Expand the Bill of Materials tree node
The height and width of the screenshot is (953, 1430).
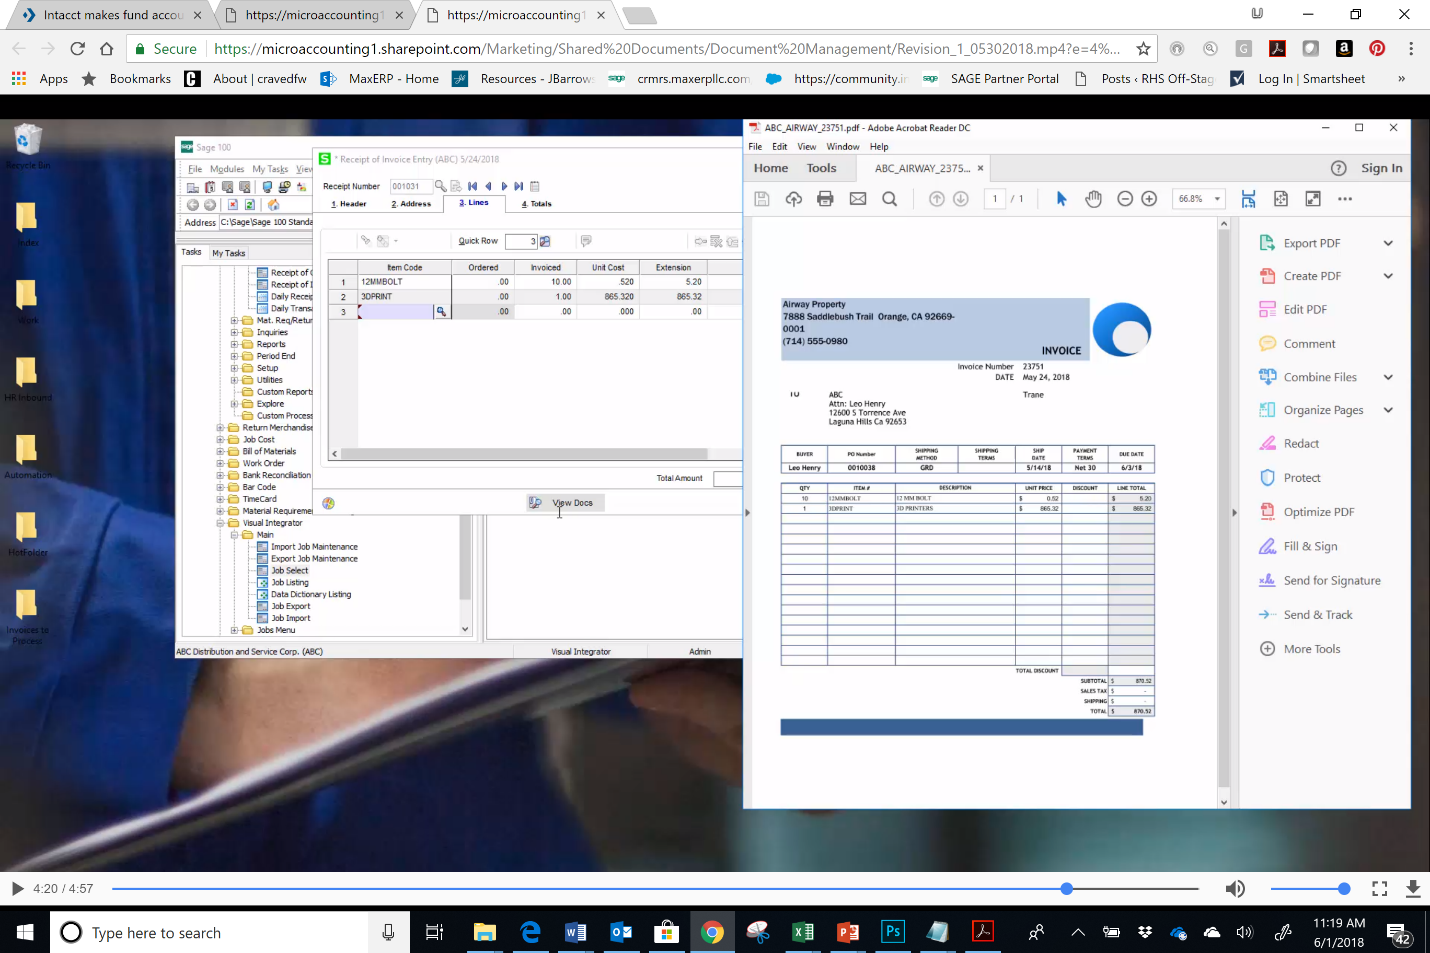point(221,452)
